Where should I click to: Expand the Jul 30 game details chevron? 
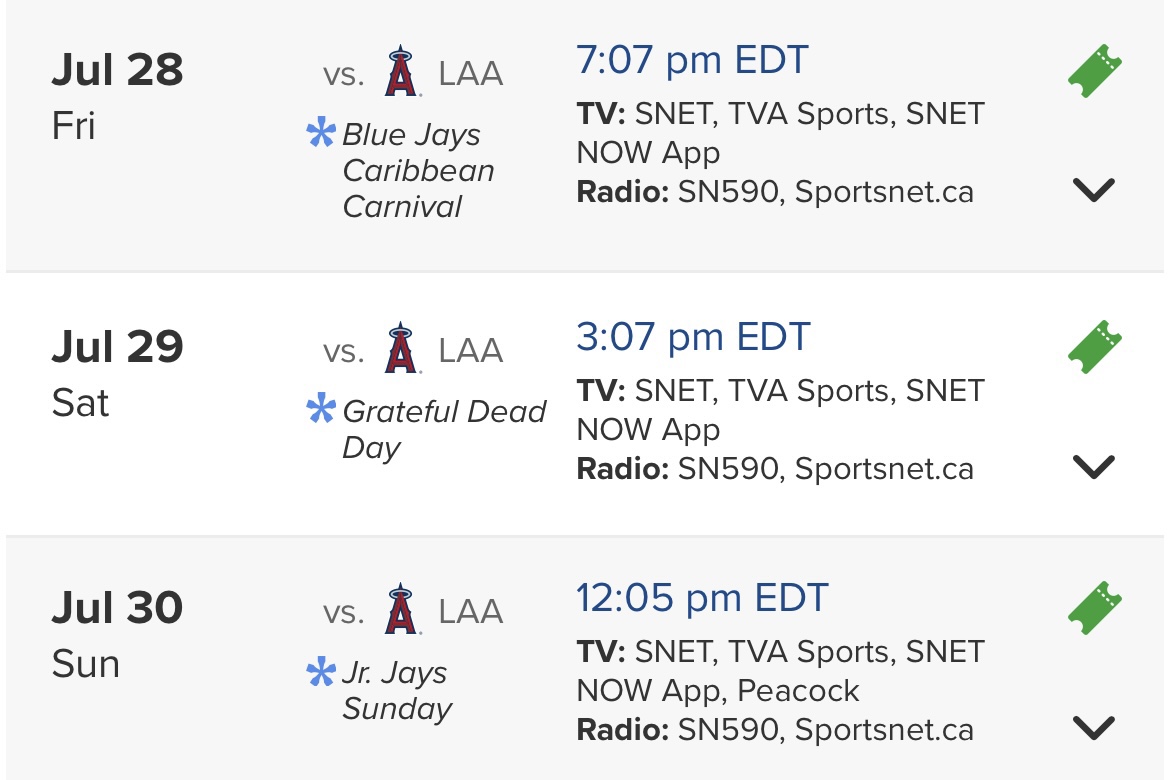[1093, 728]
